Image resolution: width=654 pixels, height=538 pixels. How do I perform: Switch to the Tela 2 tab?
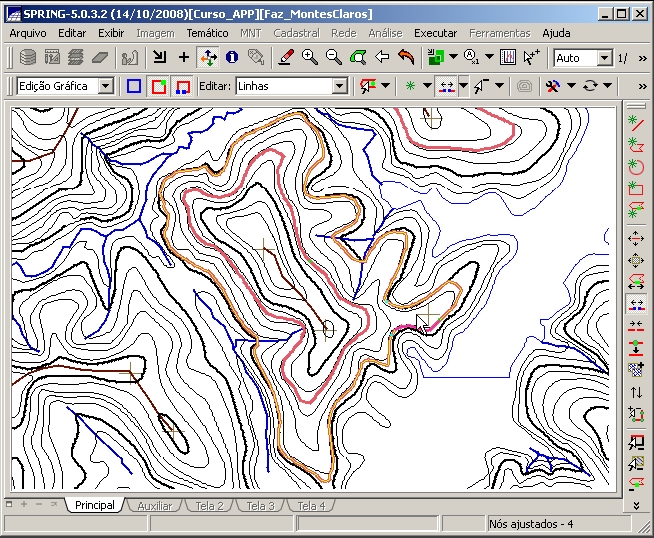pyautogui.click(x=208, y=506)
